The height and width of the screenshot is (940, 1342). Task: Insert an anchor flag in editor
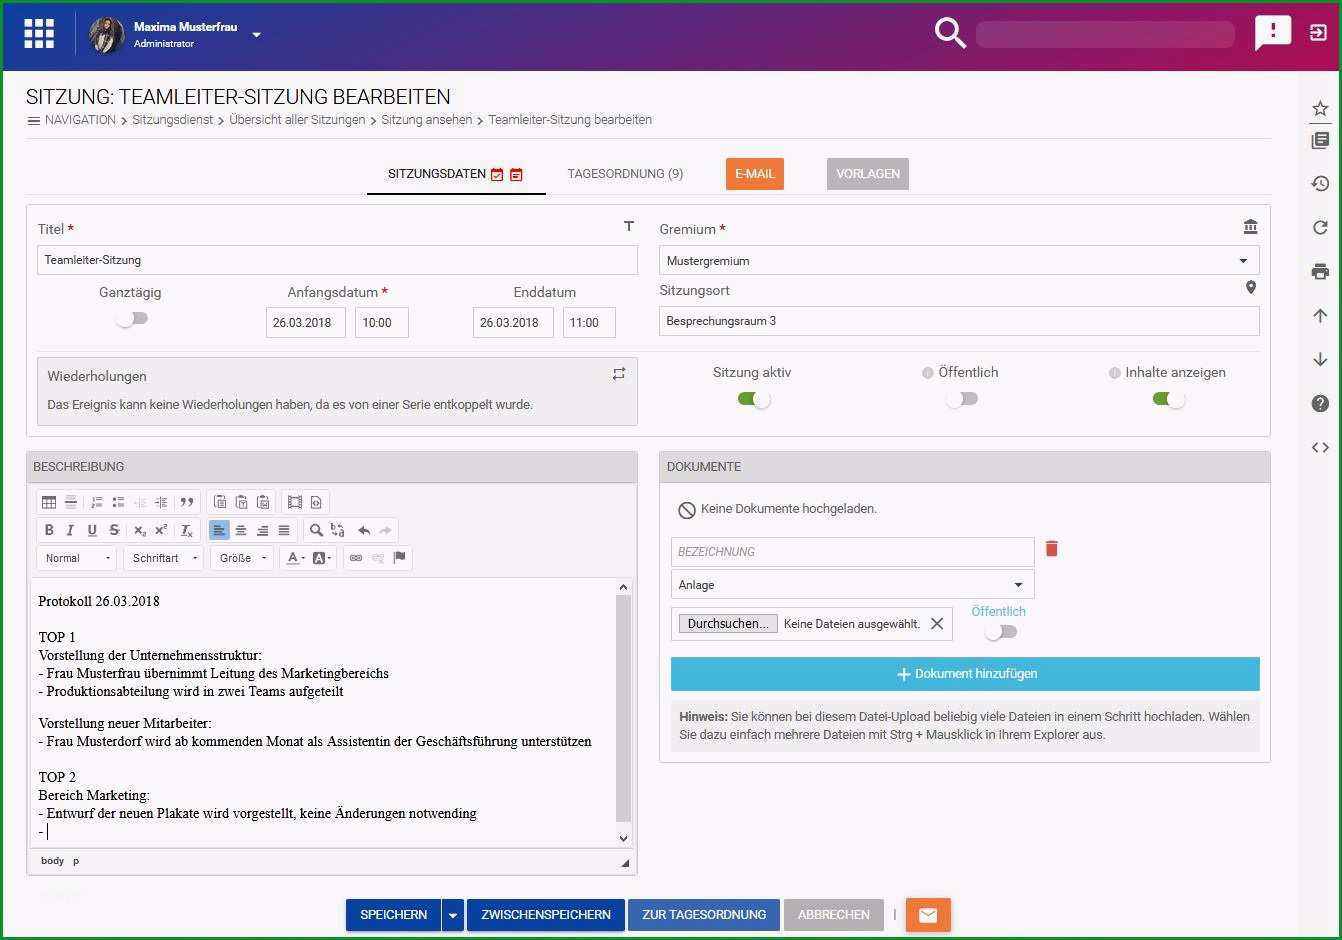click(400, 558)
